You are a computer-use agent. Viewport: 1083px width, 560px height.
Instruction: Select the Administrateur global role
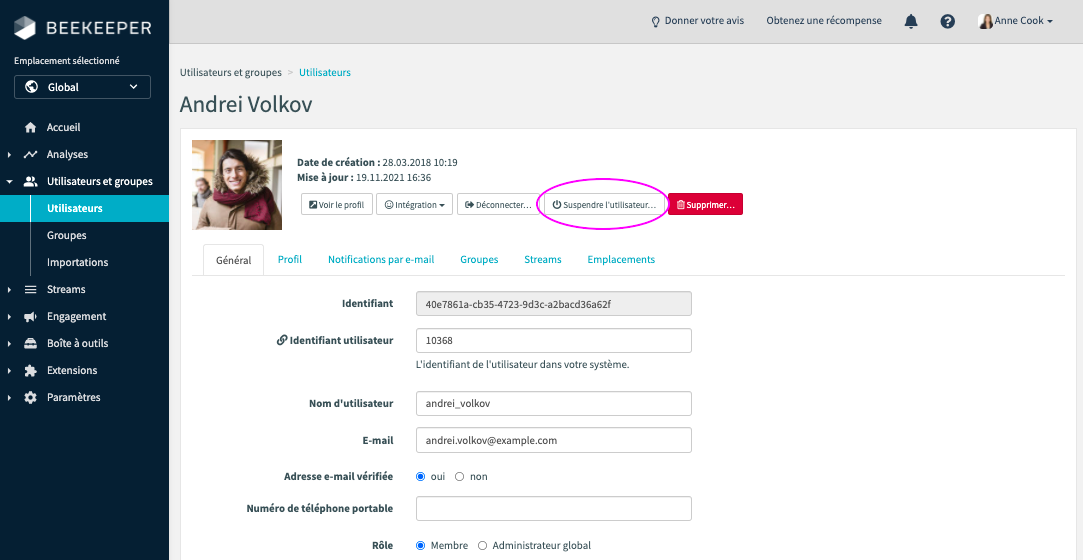pos(483,546)
